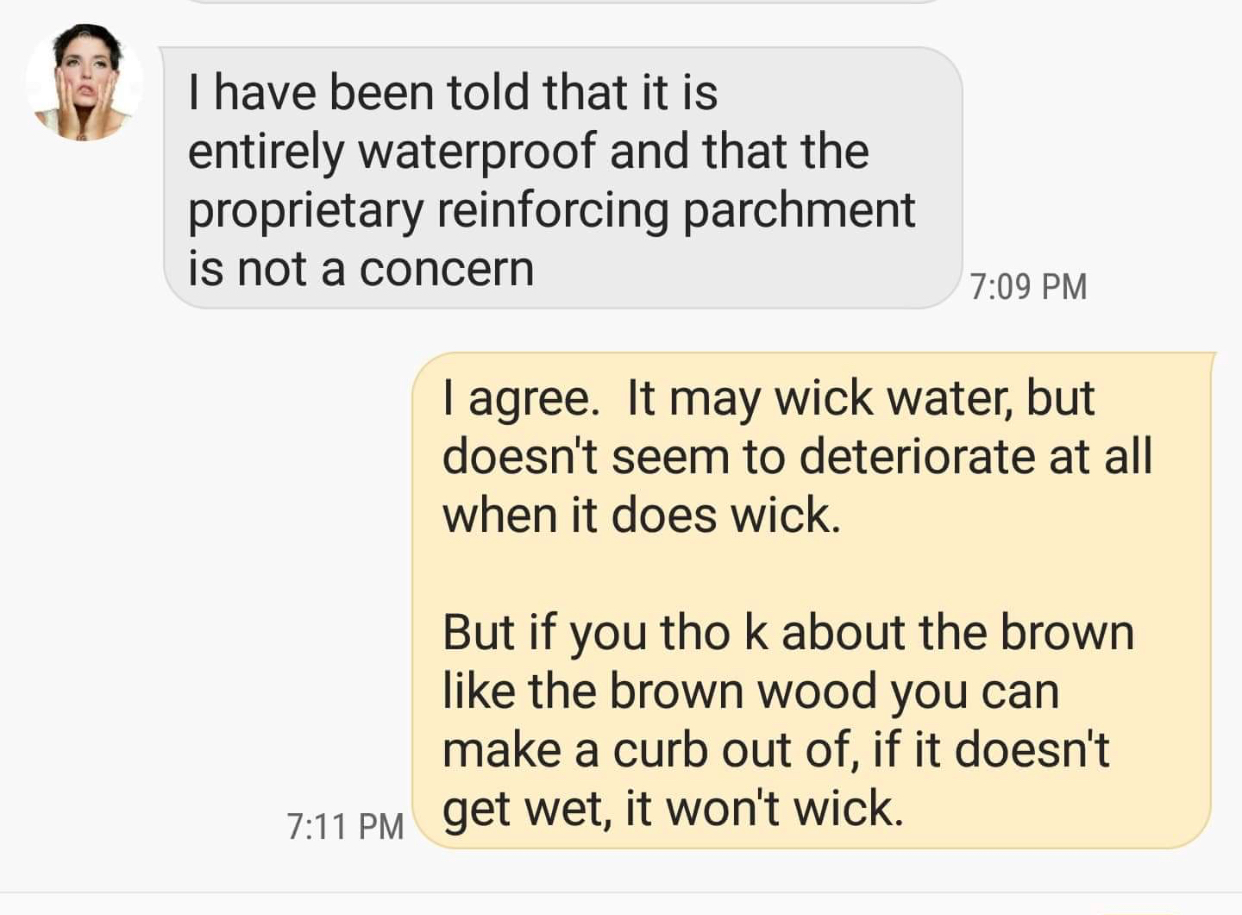This screenshot has width=1242, height=915.
Task: Click 'when it does wick.' line
Action: (x=636, y=515)
